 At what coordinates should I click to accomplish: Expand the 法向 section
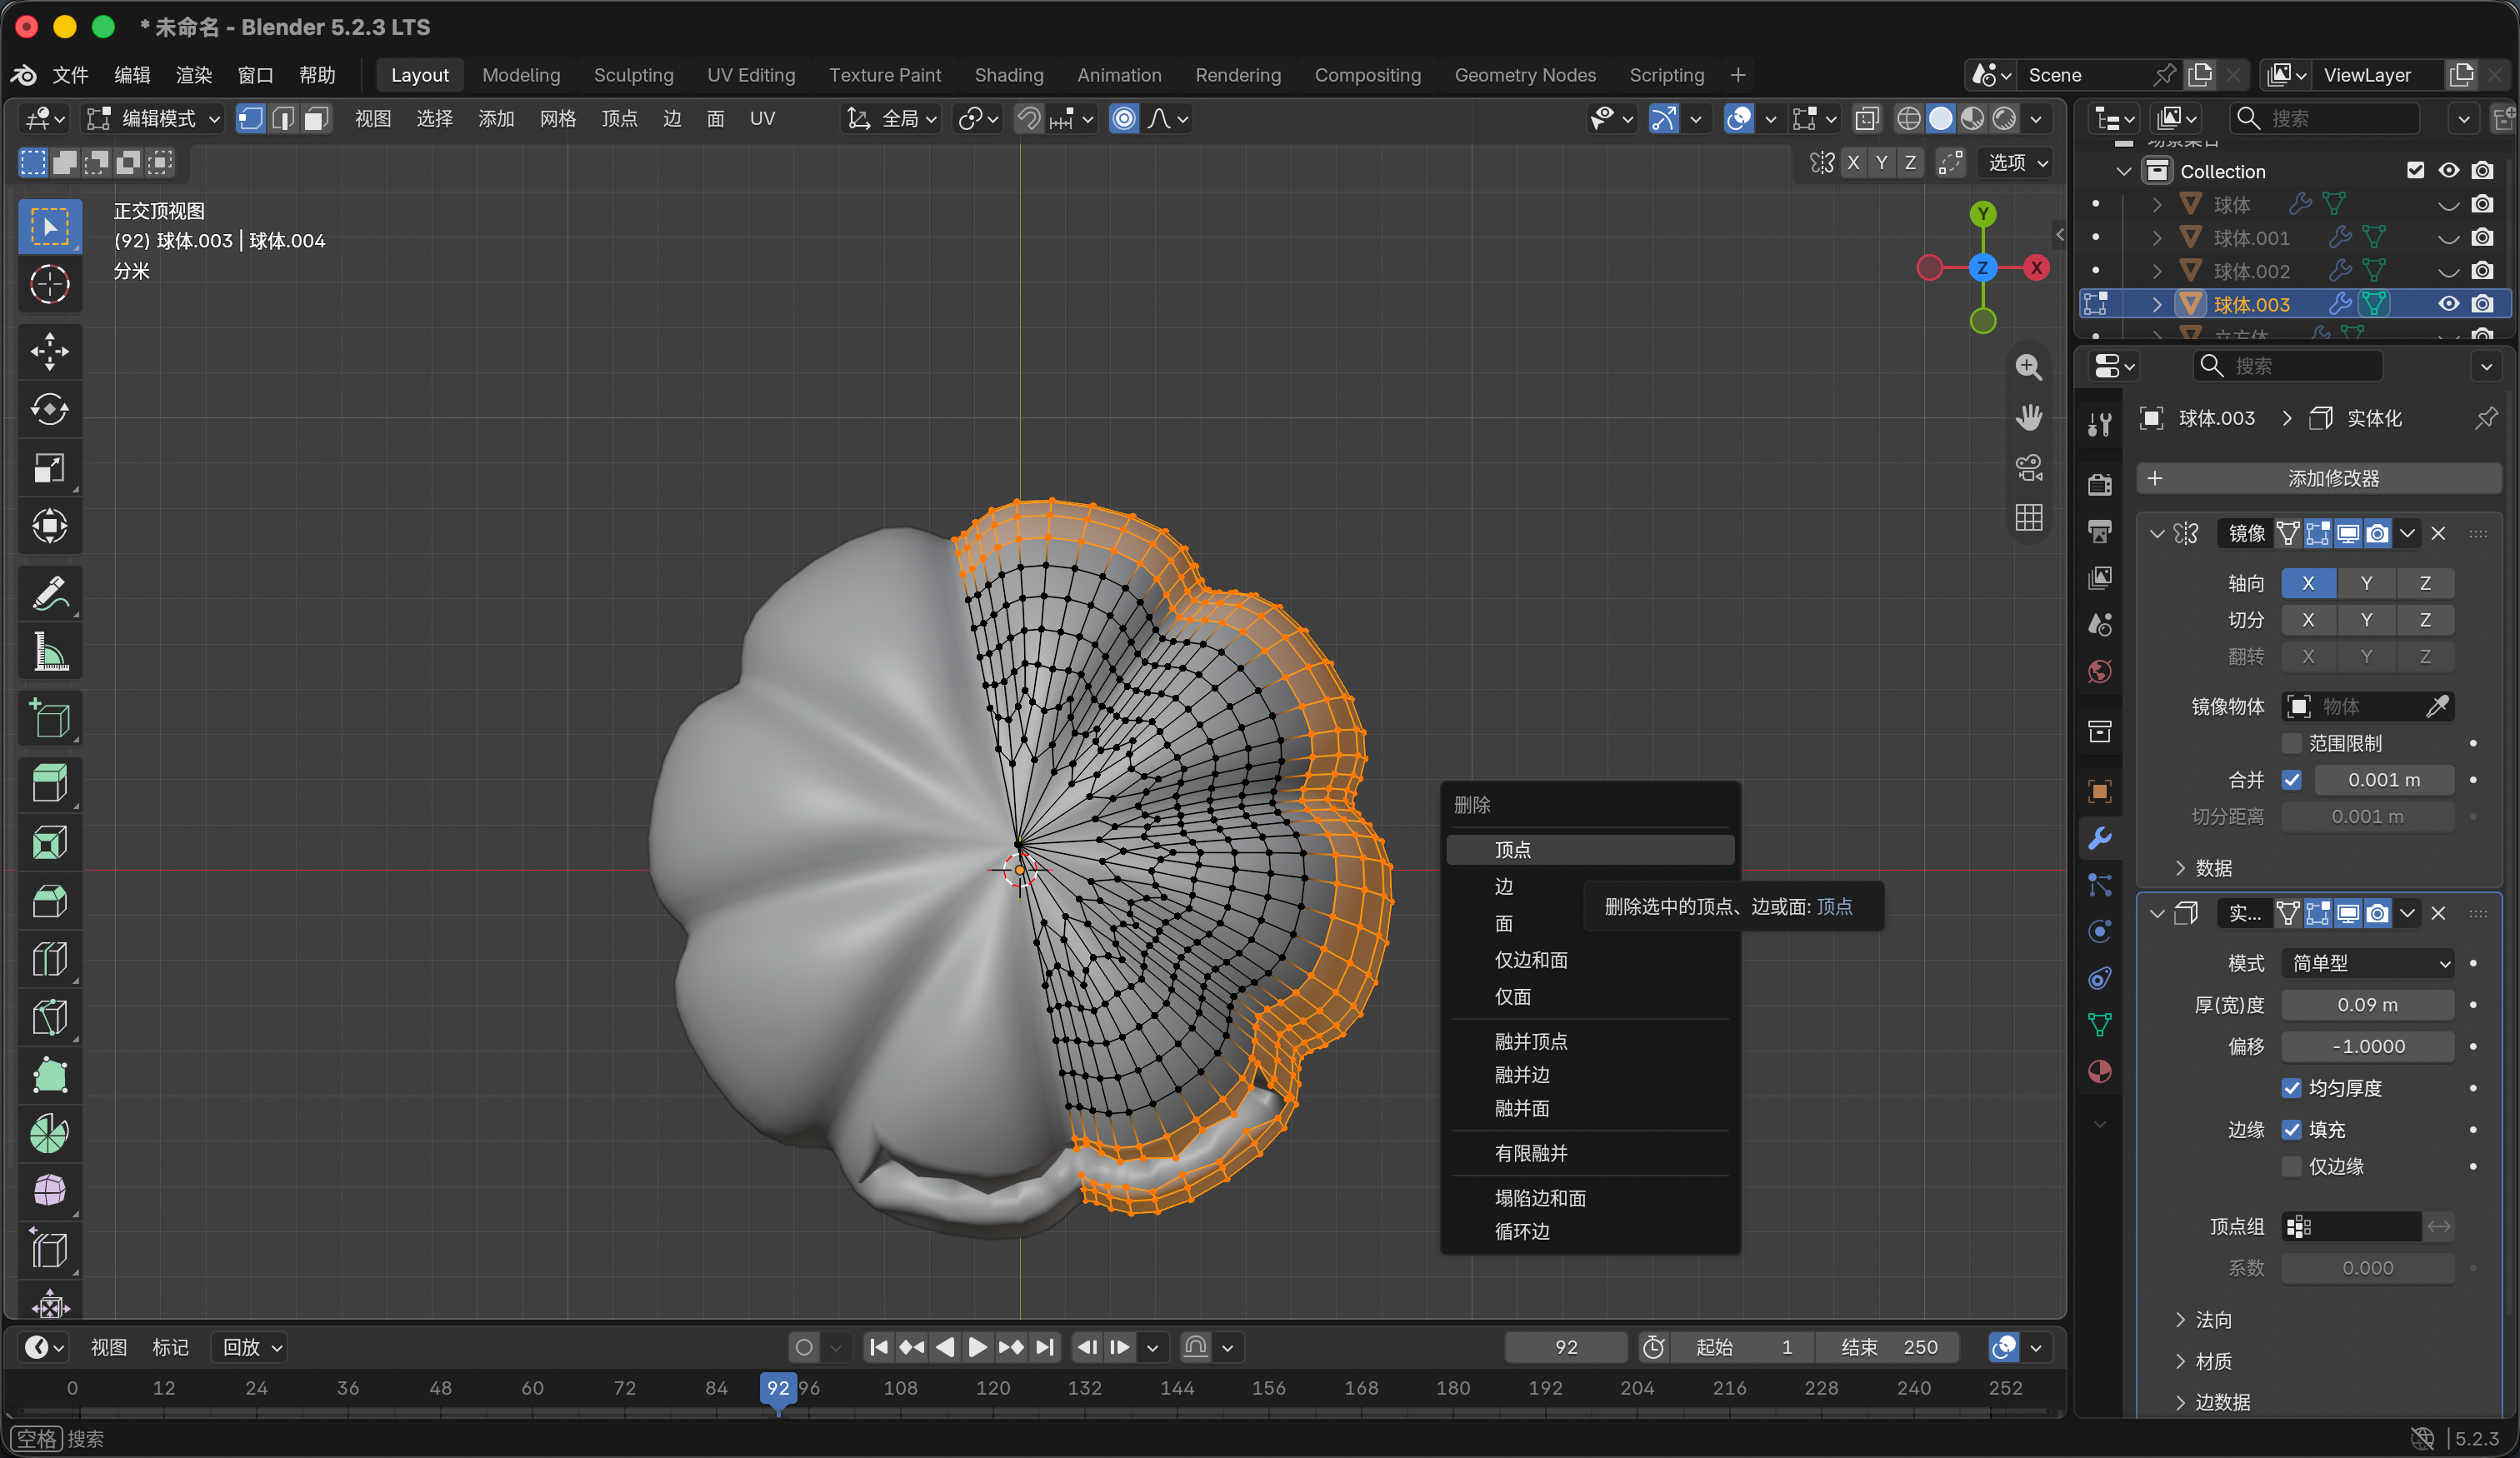coord(2204,1320)
